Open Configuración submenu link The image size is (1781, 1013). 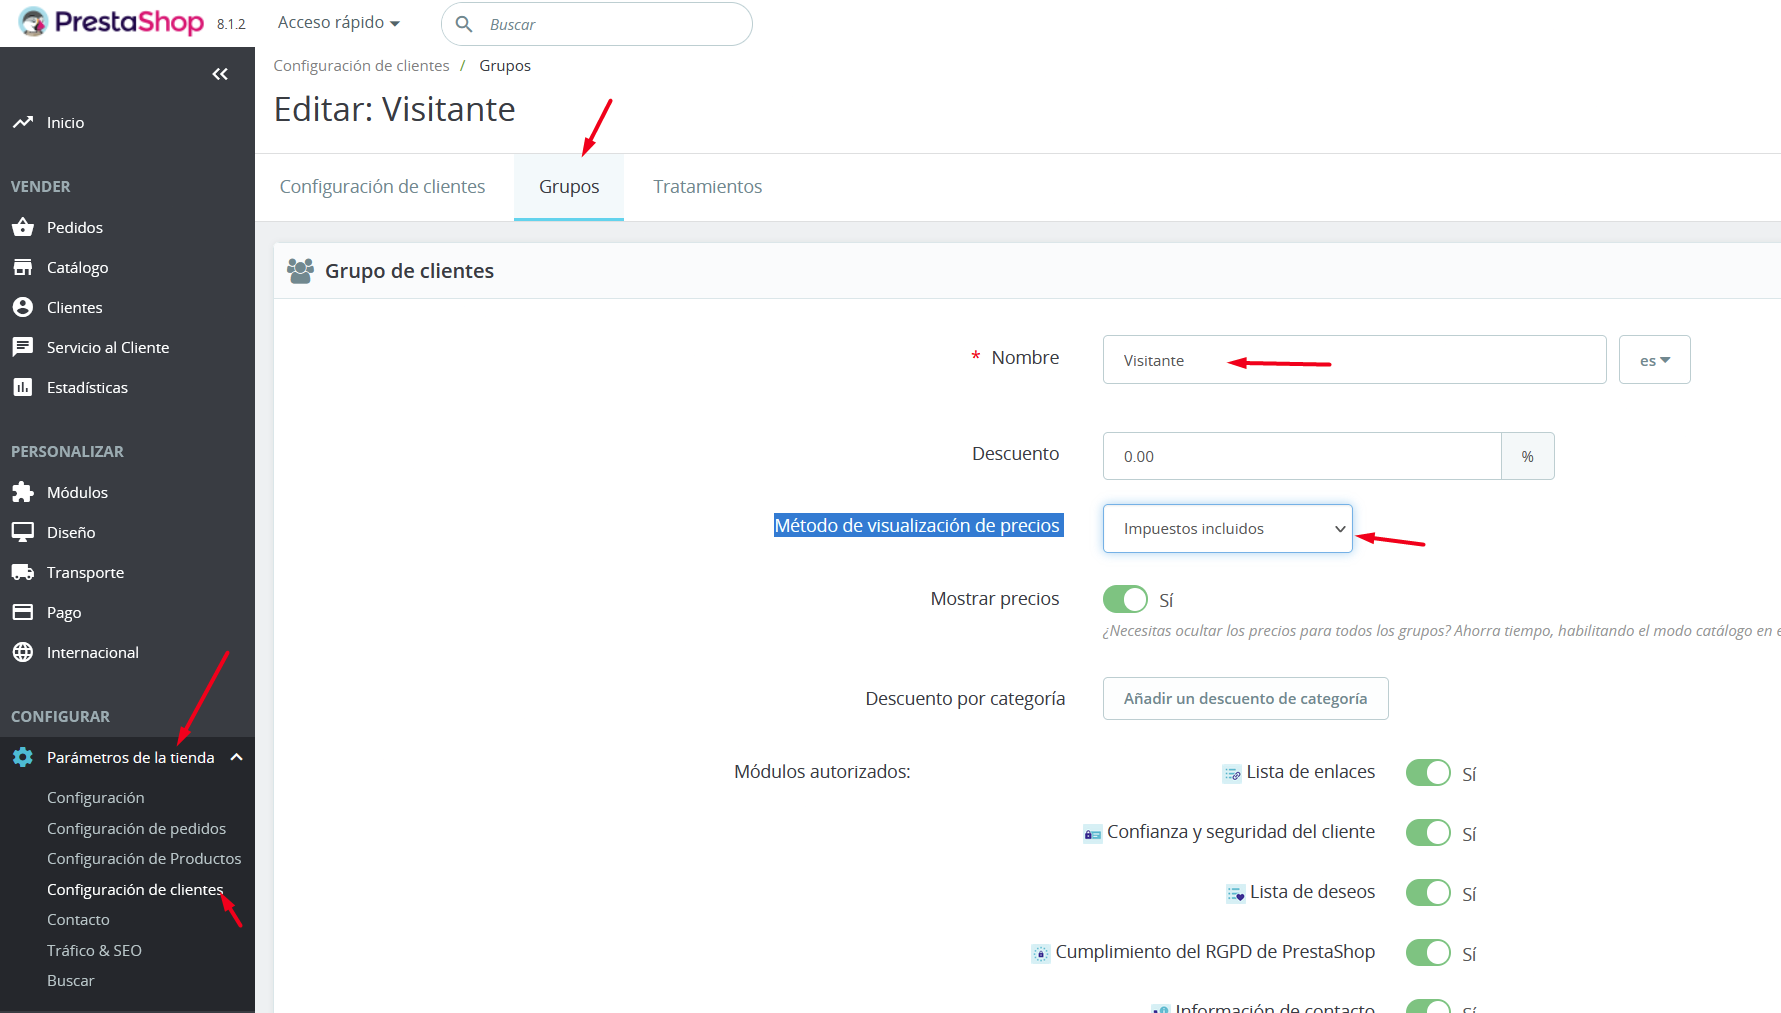pyautogui.click(x=96, y=798)
